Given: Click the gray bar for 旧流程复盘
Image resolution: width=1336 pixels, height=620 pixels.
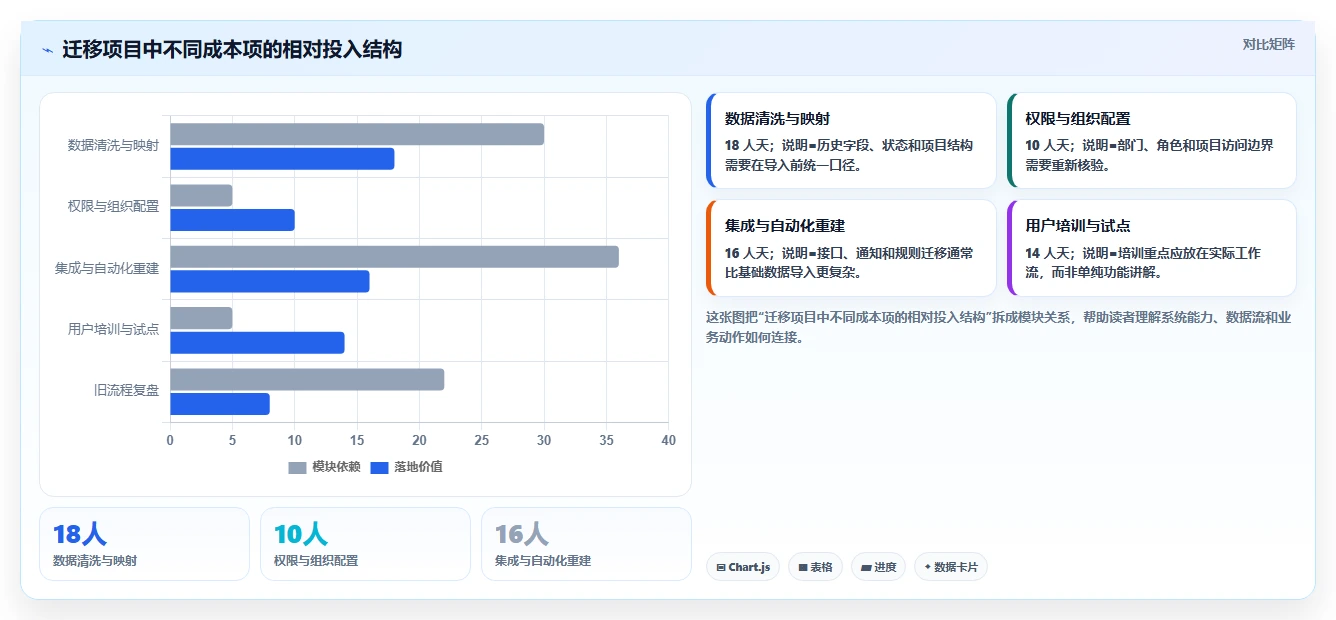Looking at the screenshot, I should point(307,379).
